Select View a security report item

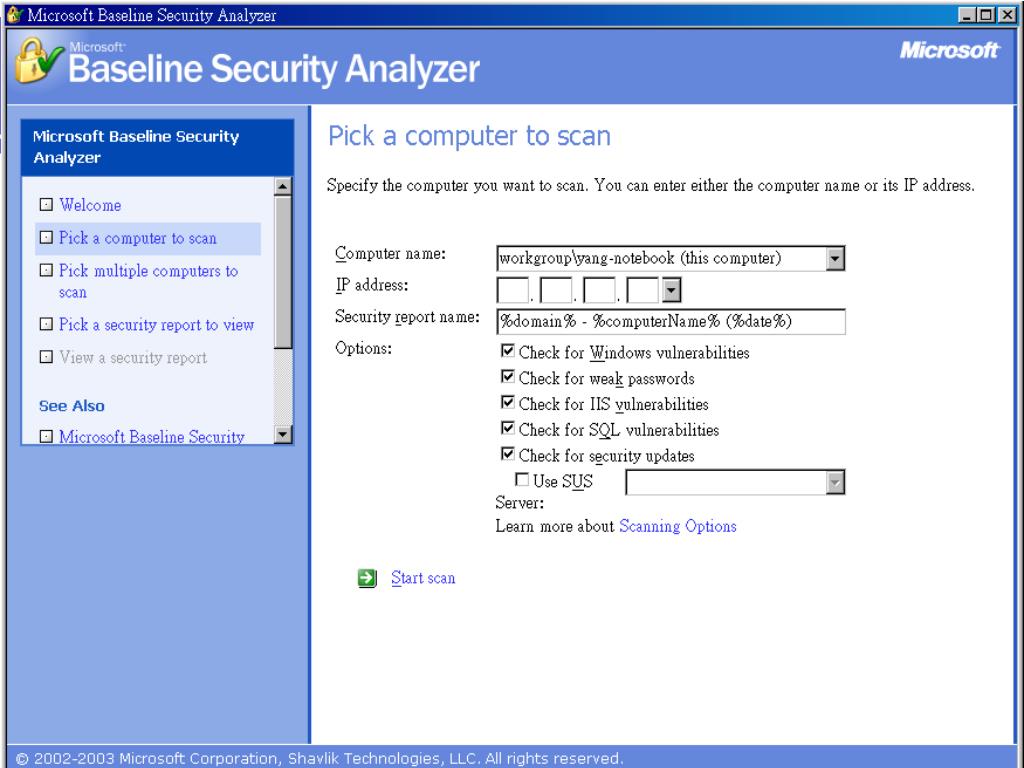coord(133,358)
